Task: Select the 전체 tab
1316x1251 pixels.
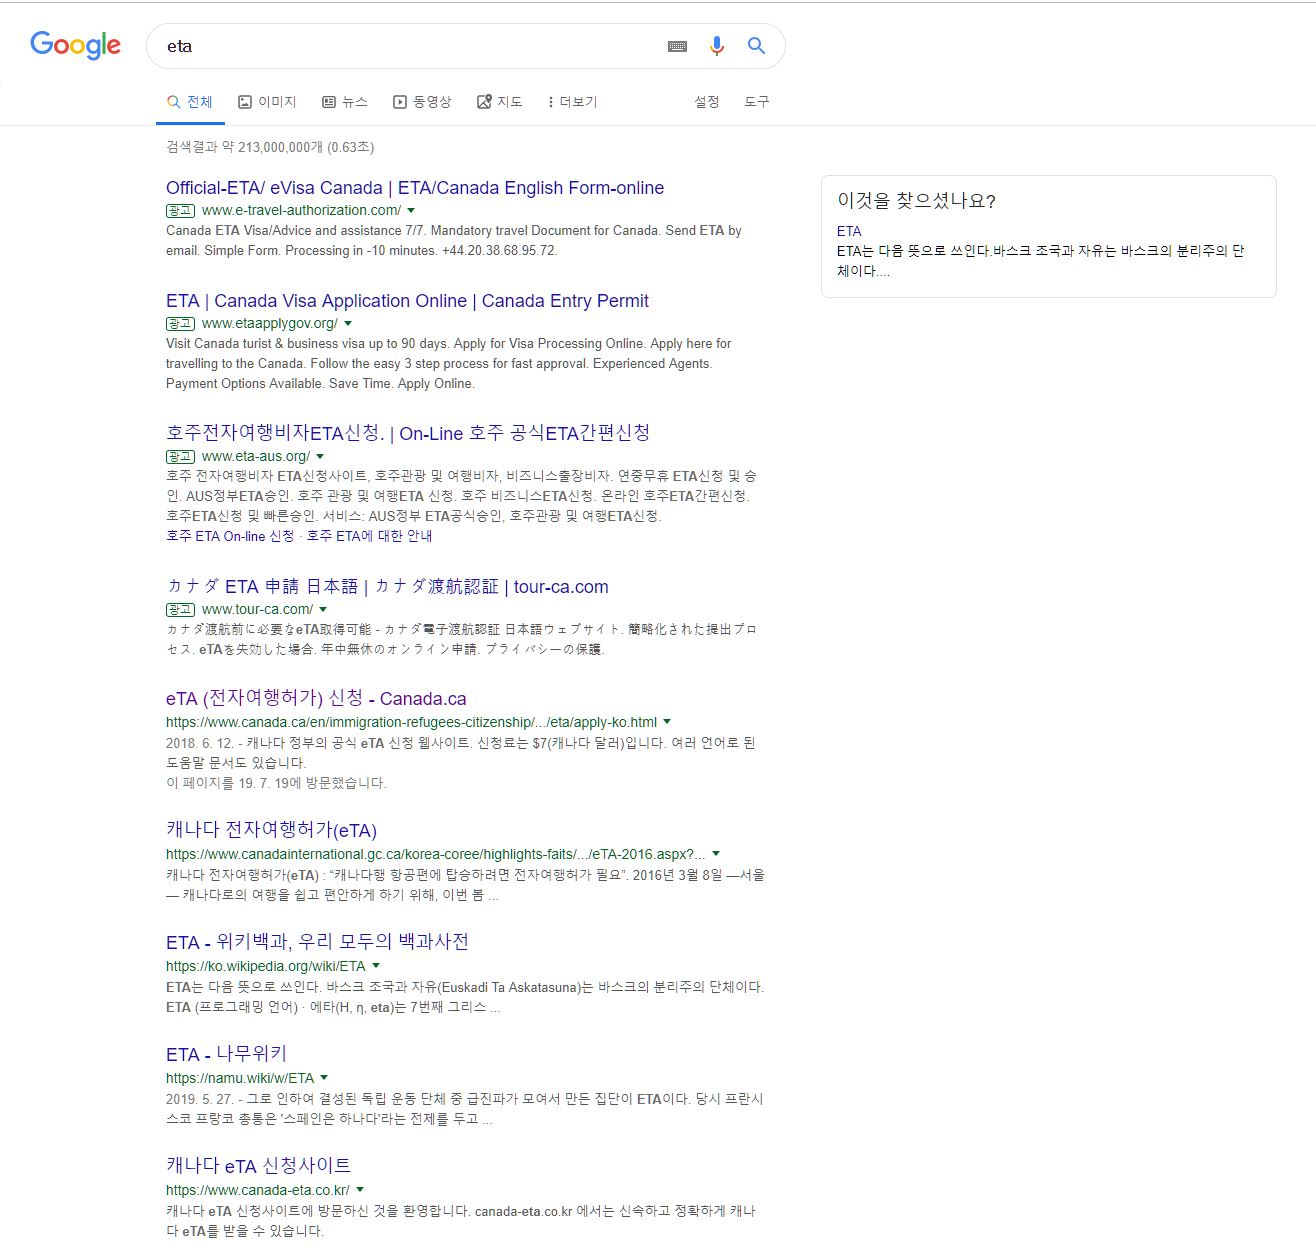Action: point(189,102)
